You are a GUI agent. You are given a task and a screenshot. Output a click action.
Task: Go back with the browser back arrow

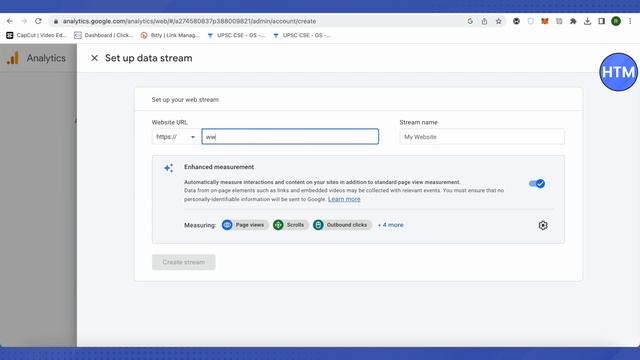pyautogui.click(x=10, y=21)
